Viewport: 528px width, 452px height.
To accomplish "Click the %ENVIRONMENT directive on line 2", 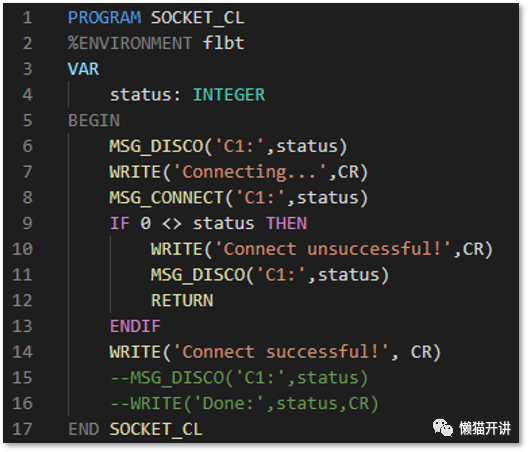I will pyautogui.click(x=130, y=43).
